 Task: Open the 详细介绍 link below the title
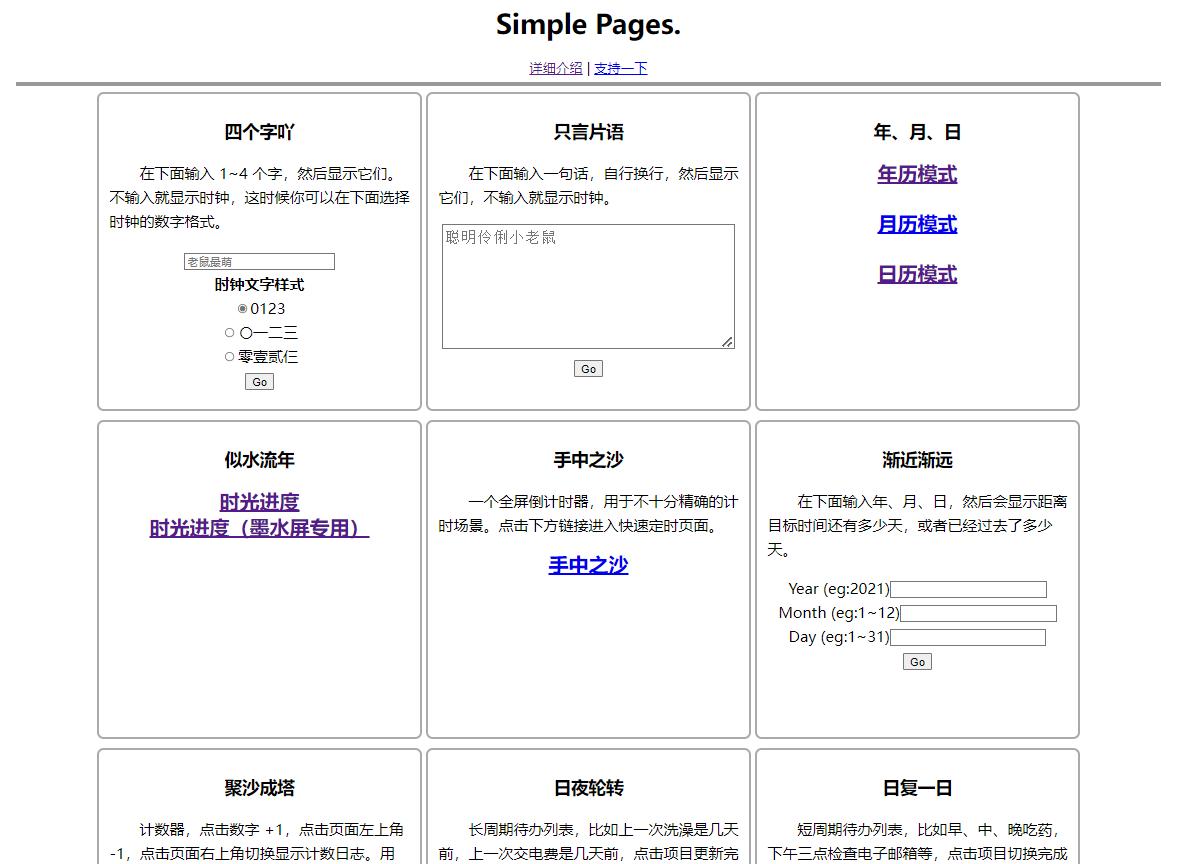click(554, 68)
